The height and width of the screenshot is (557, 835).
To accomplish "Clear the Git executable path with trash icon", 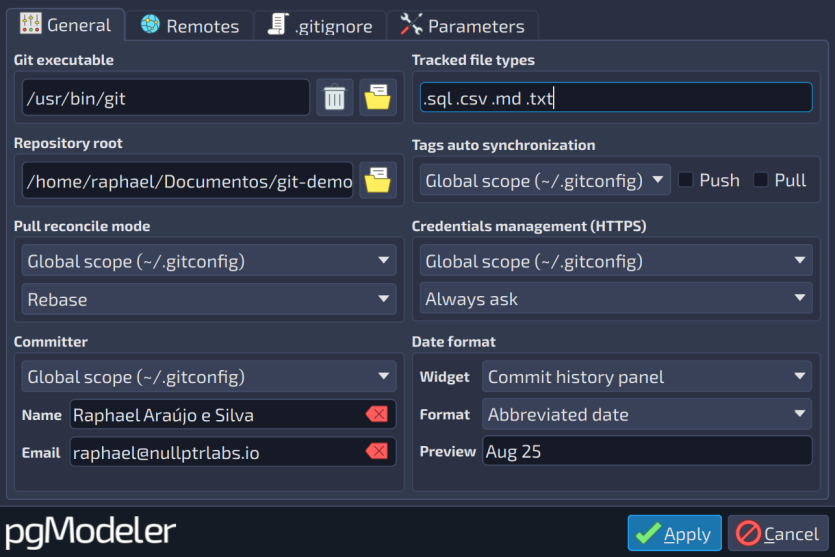I will [x=334, y=97].
